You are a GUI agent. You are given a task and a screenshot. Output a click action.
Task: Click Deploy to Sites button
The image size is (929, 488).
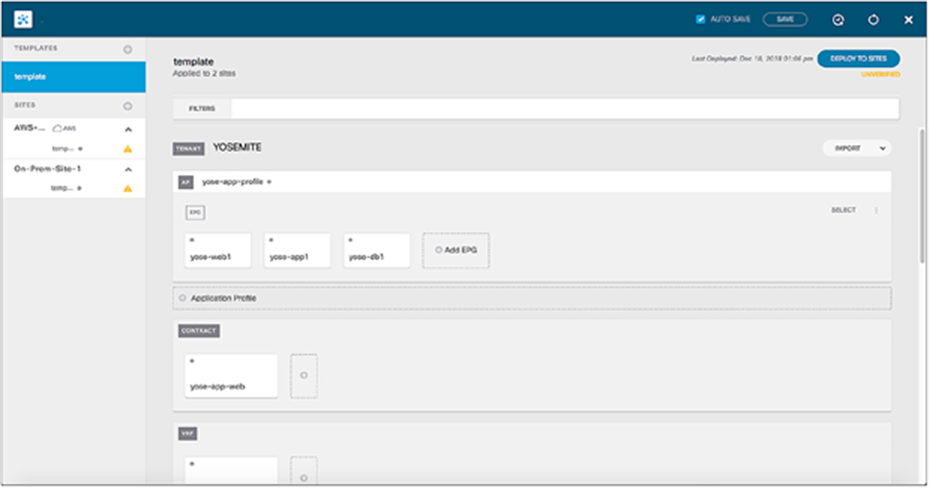(858, 59)
